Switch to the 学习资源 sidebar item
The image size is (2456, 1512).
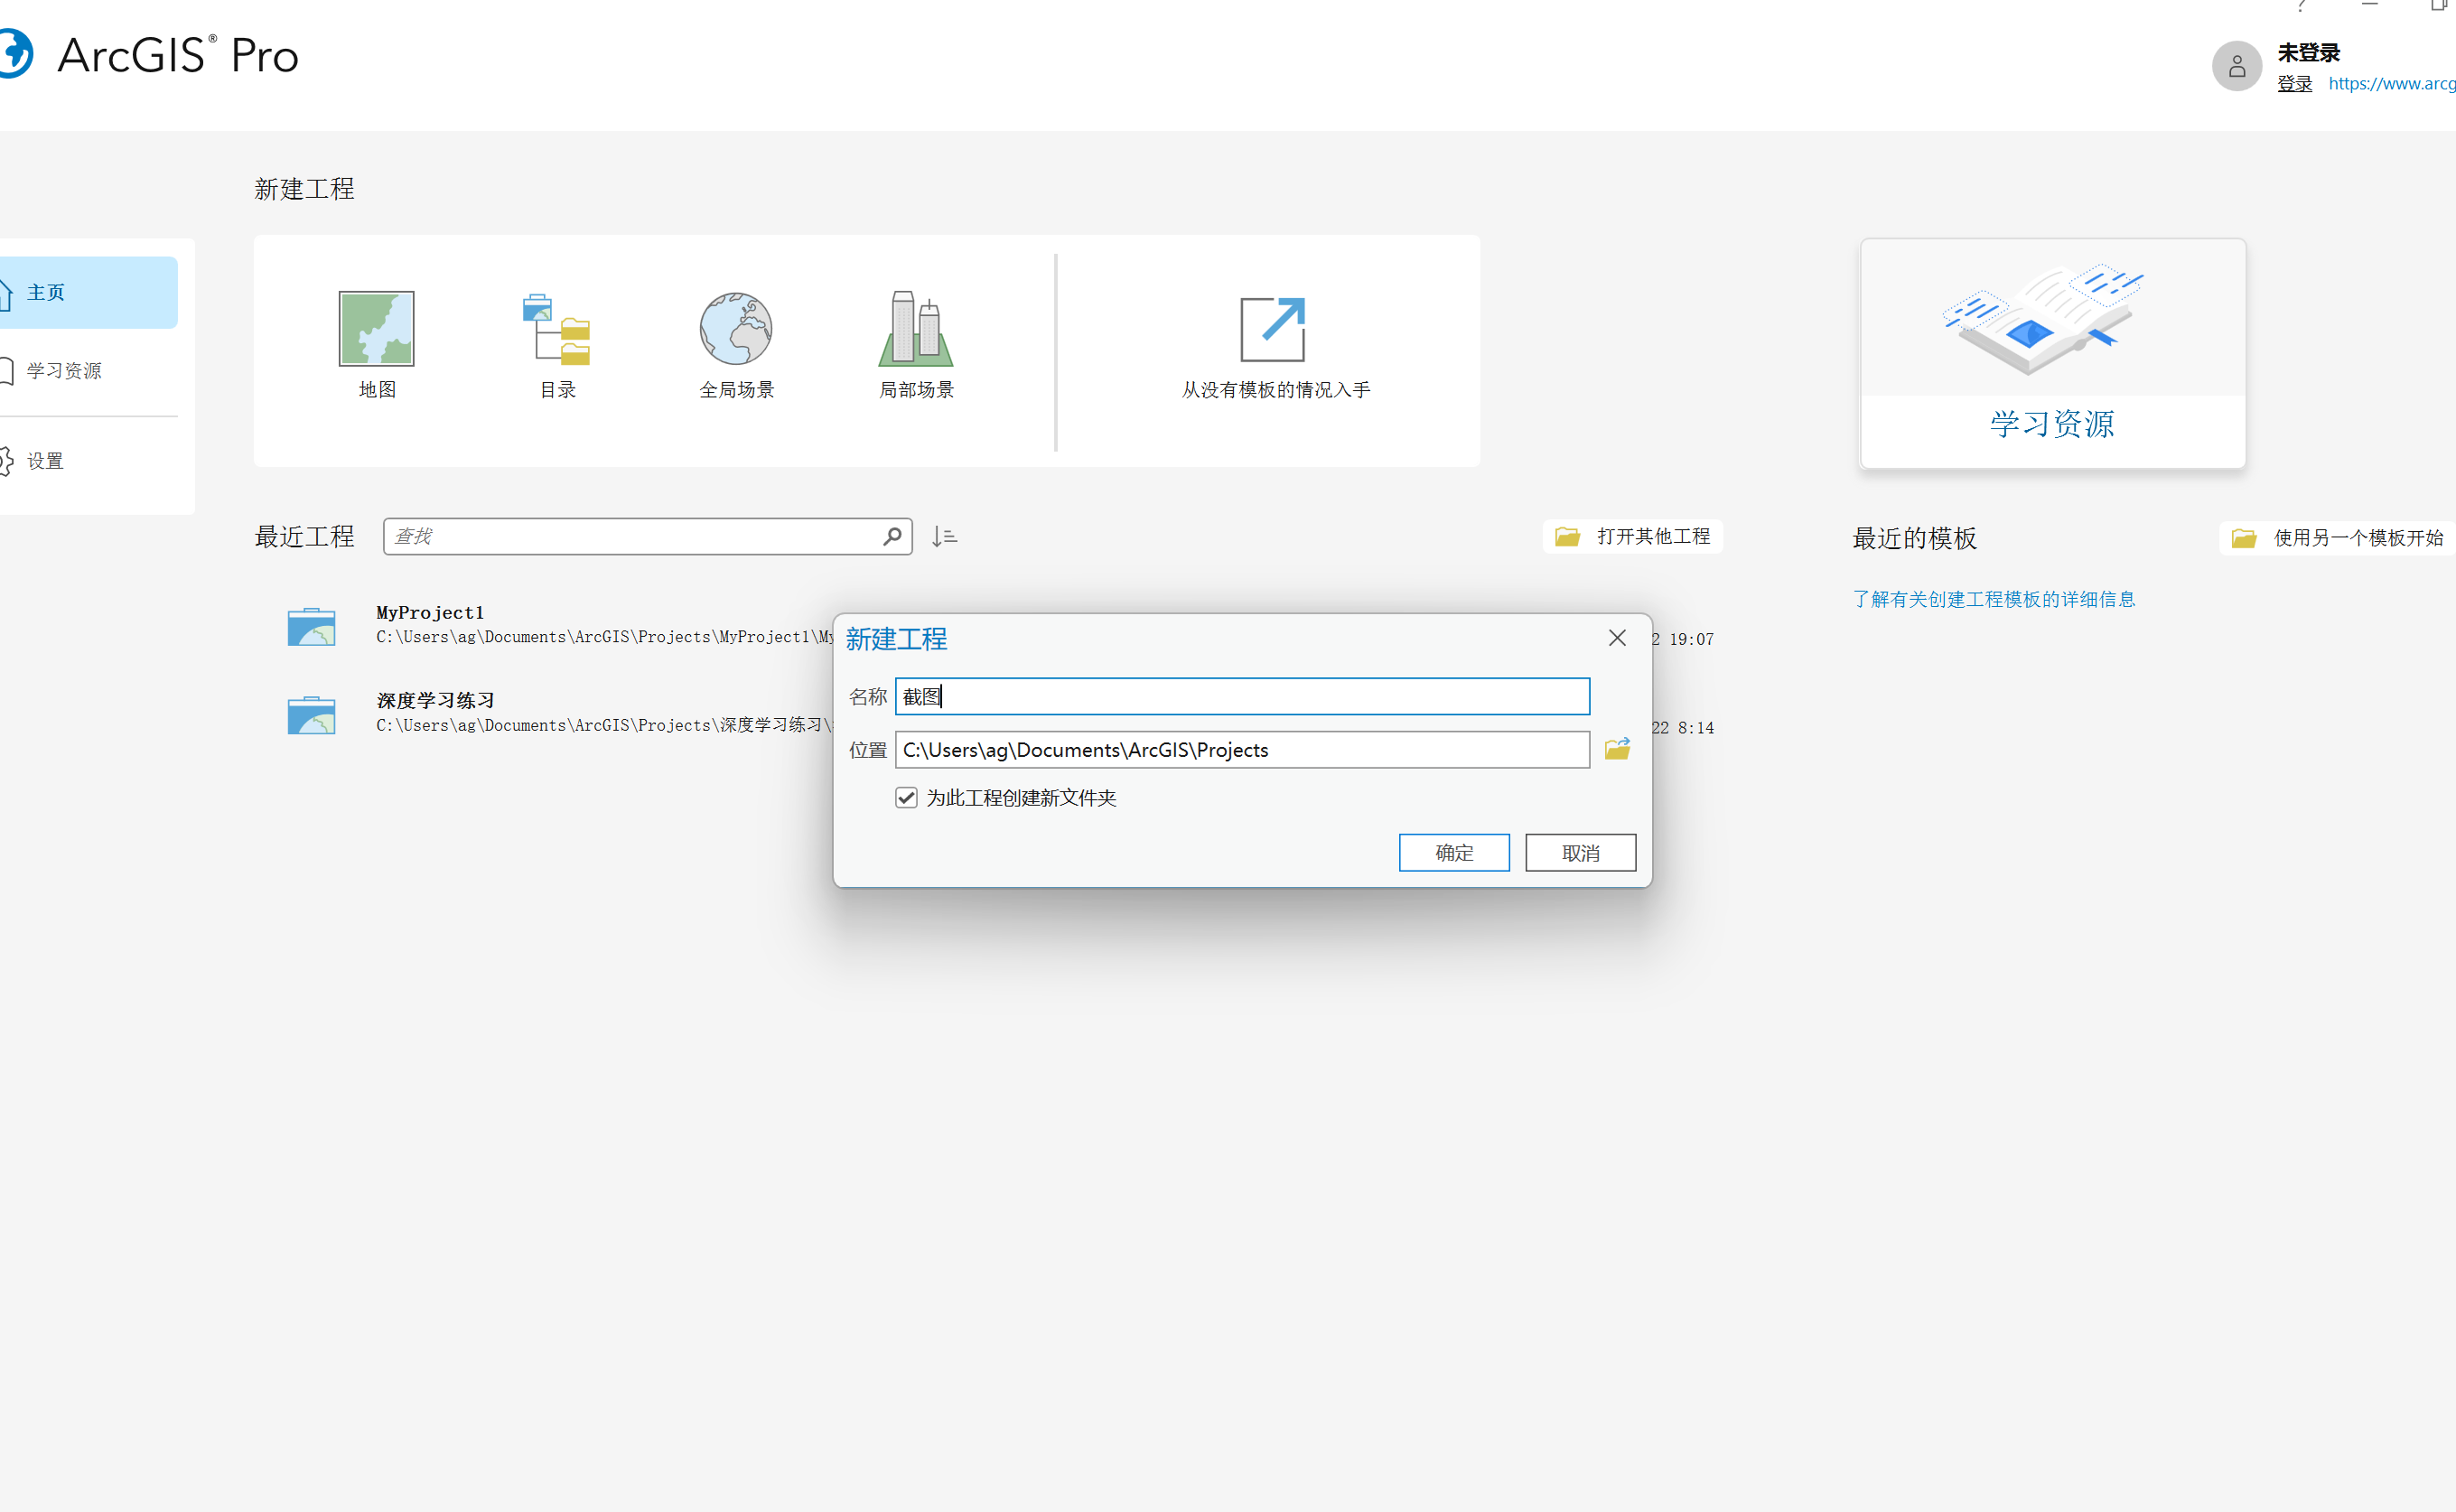pos(64,370)
